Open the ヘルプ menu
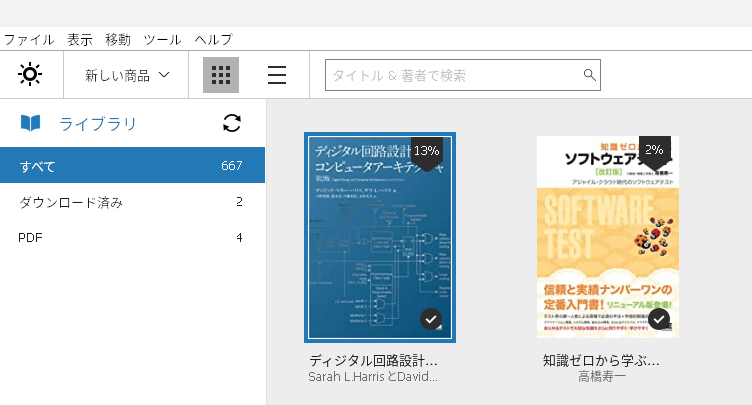The height and width of the screenshot is (405, 752). (213, 39)
